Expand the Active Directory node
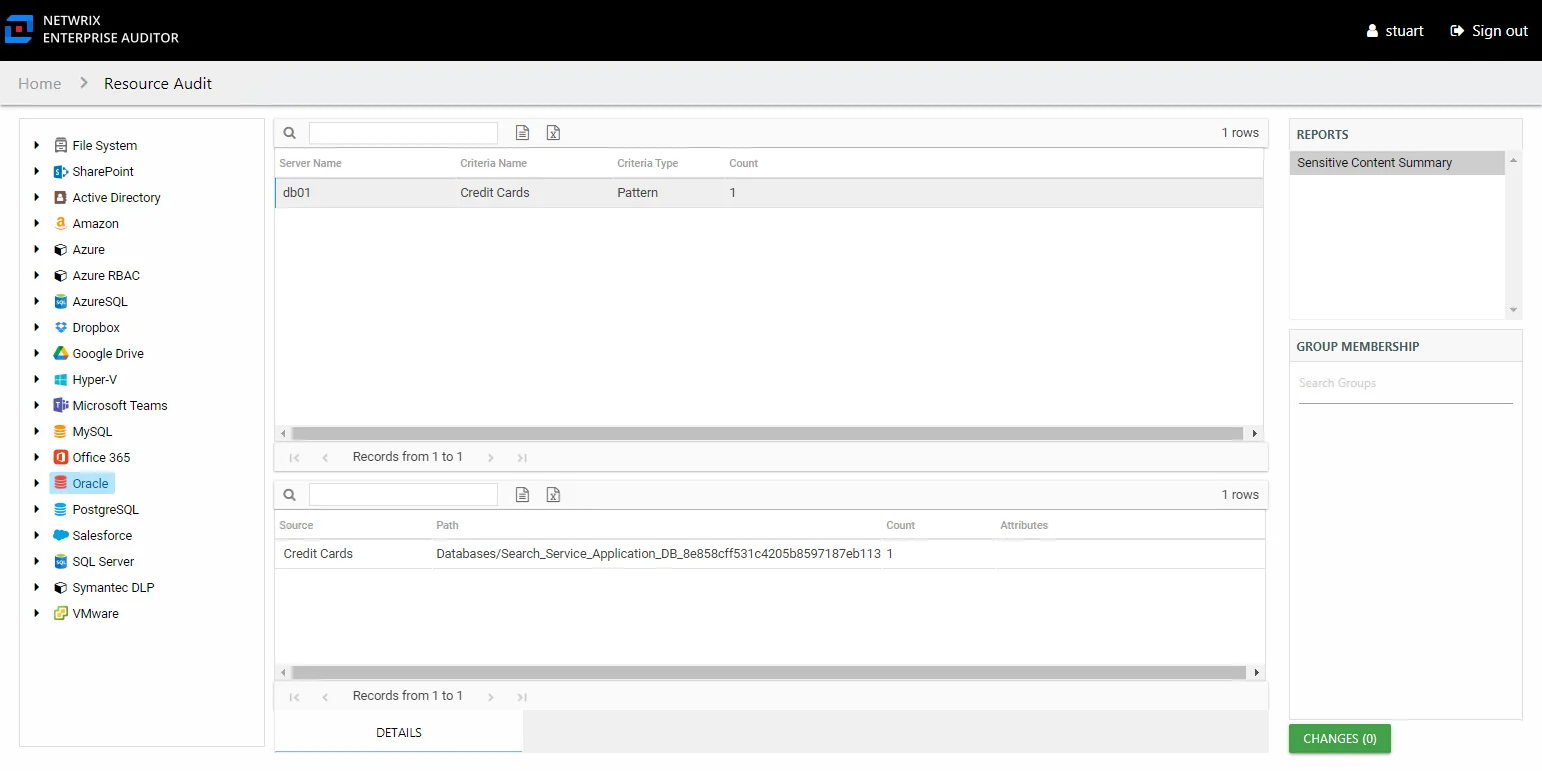The height and width of the screenshot is (771, 1542). pyautogui.click(x=37, y=197)
